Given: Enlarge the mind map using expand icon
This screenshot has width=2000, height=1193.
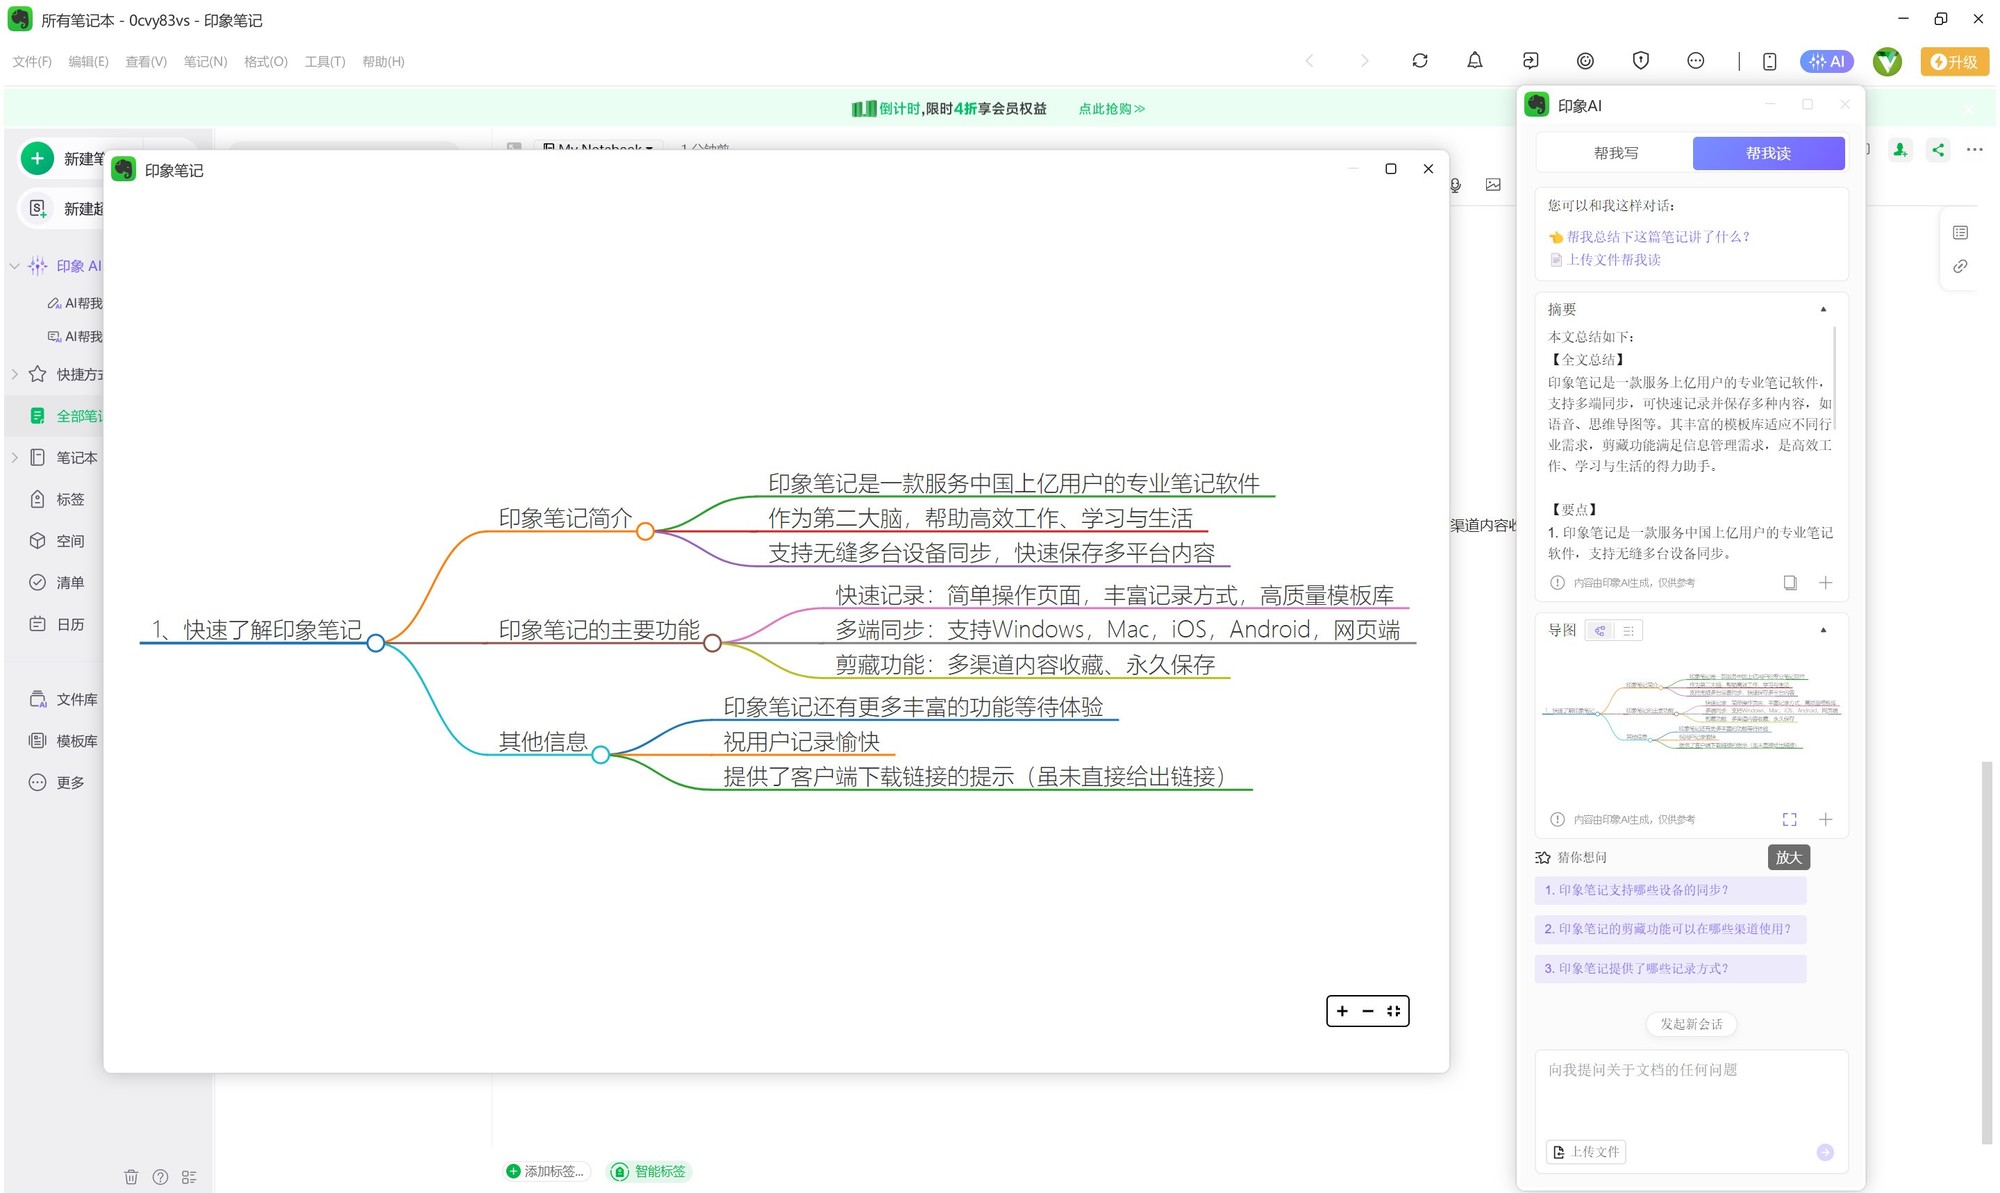Looking at the screenshot, I should click(x=1790, y=820).
